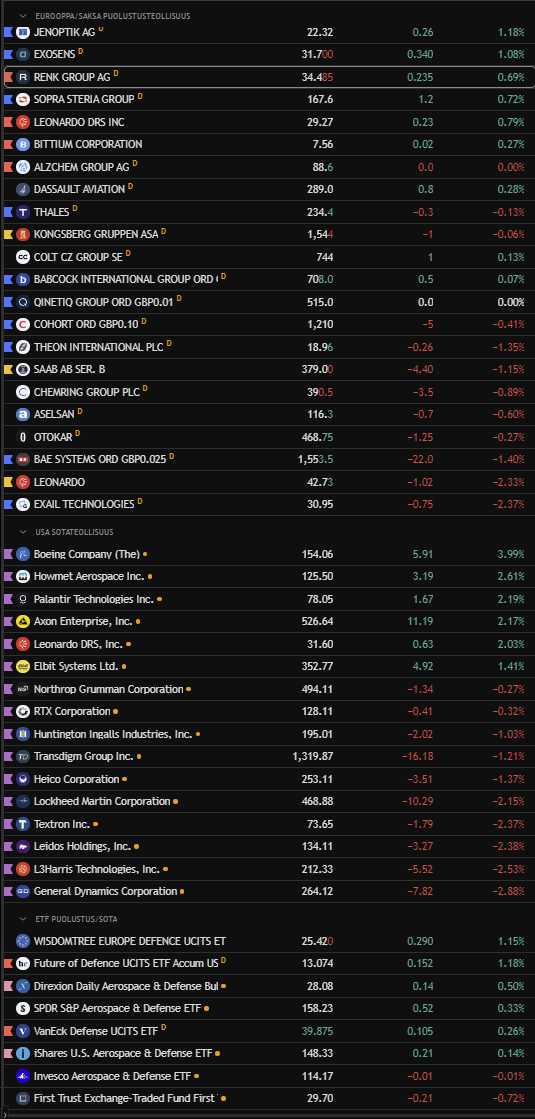Collapse the ETF PUOLUSTUS/SOTA section
Viewport: 535px width, 1119px height.
click(x=24, y=918)
